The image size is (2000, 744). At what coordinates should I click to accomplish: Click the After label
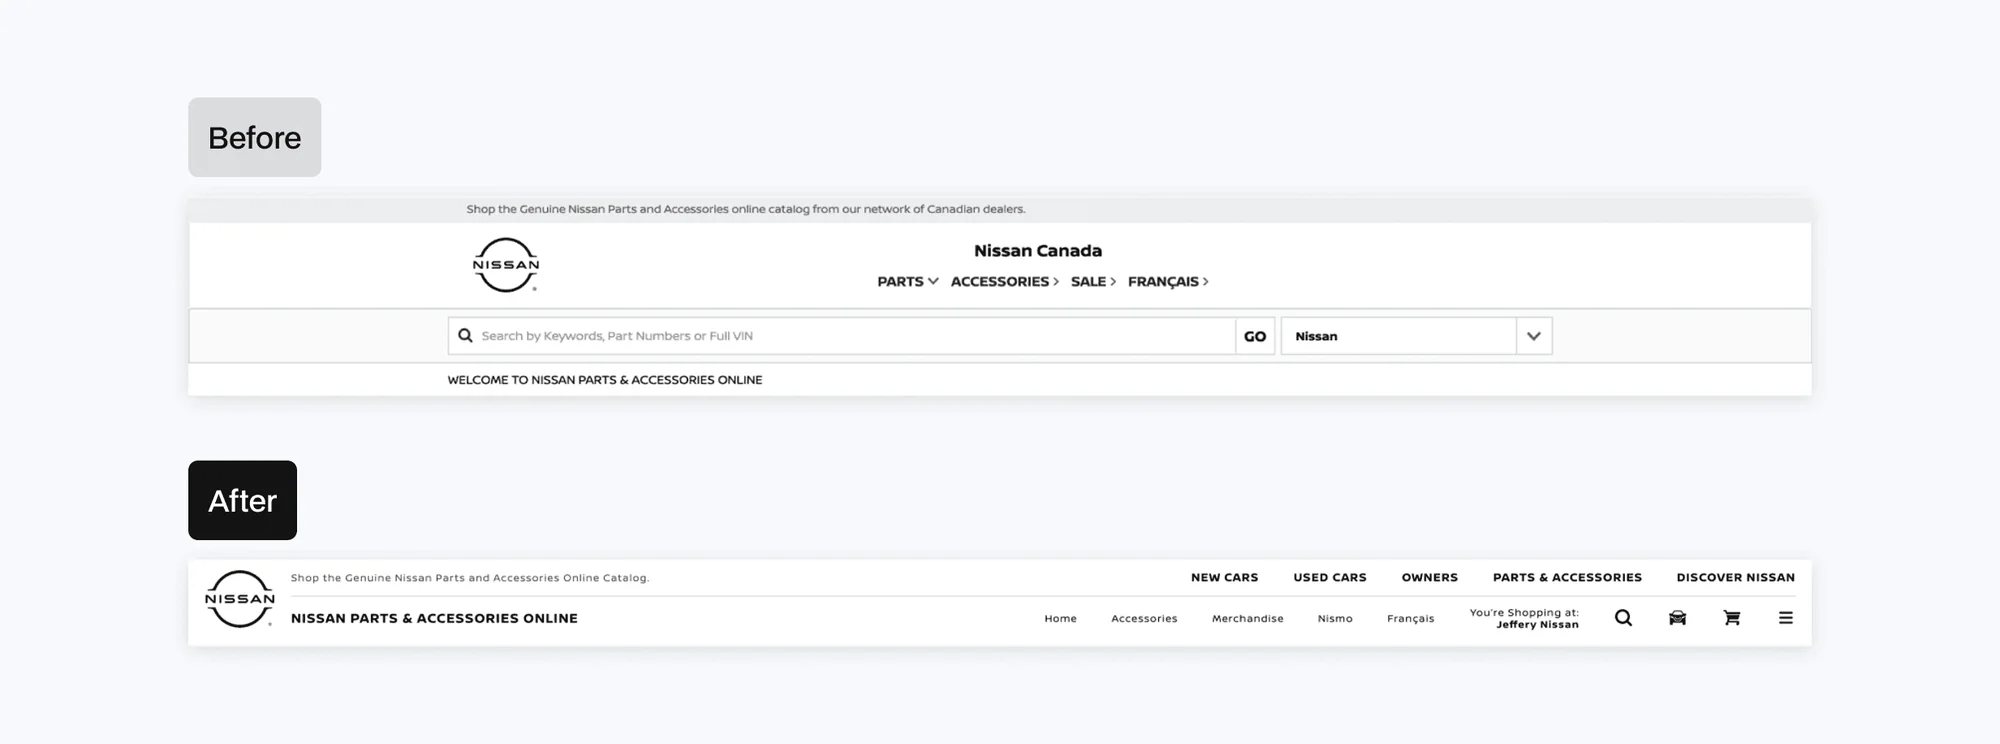coord(243,500)
